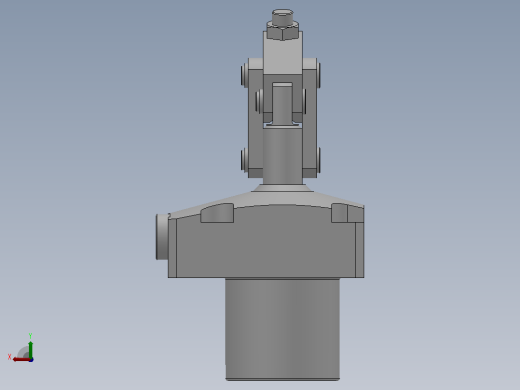
Task: Select the round port boss on housing's left side
Action: (x=162, y=237)
